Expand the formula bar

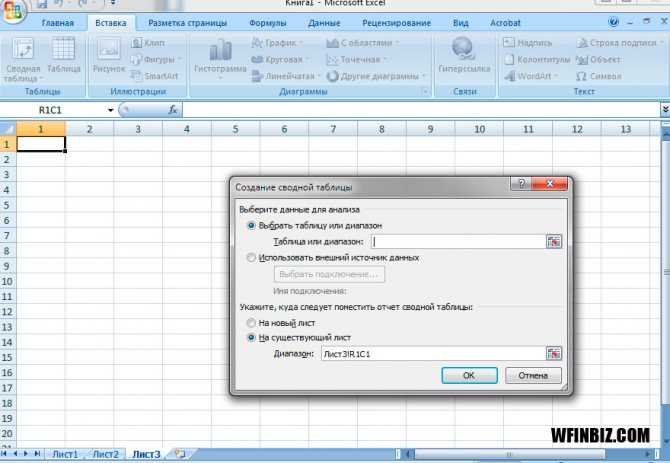coord(665,110)
